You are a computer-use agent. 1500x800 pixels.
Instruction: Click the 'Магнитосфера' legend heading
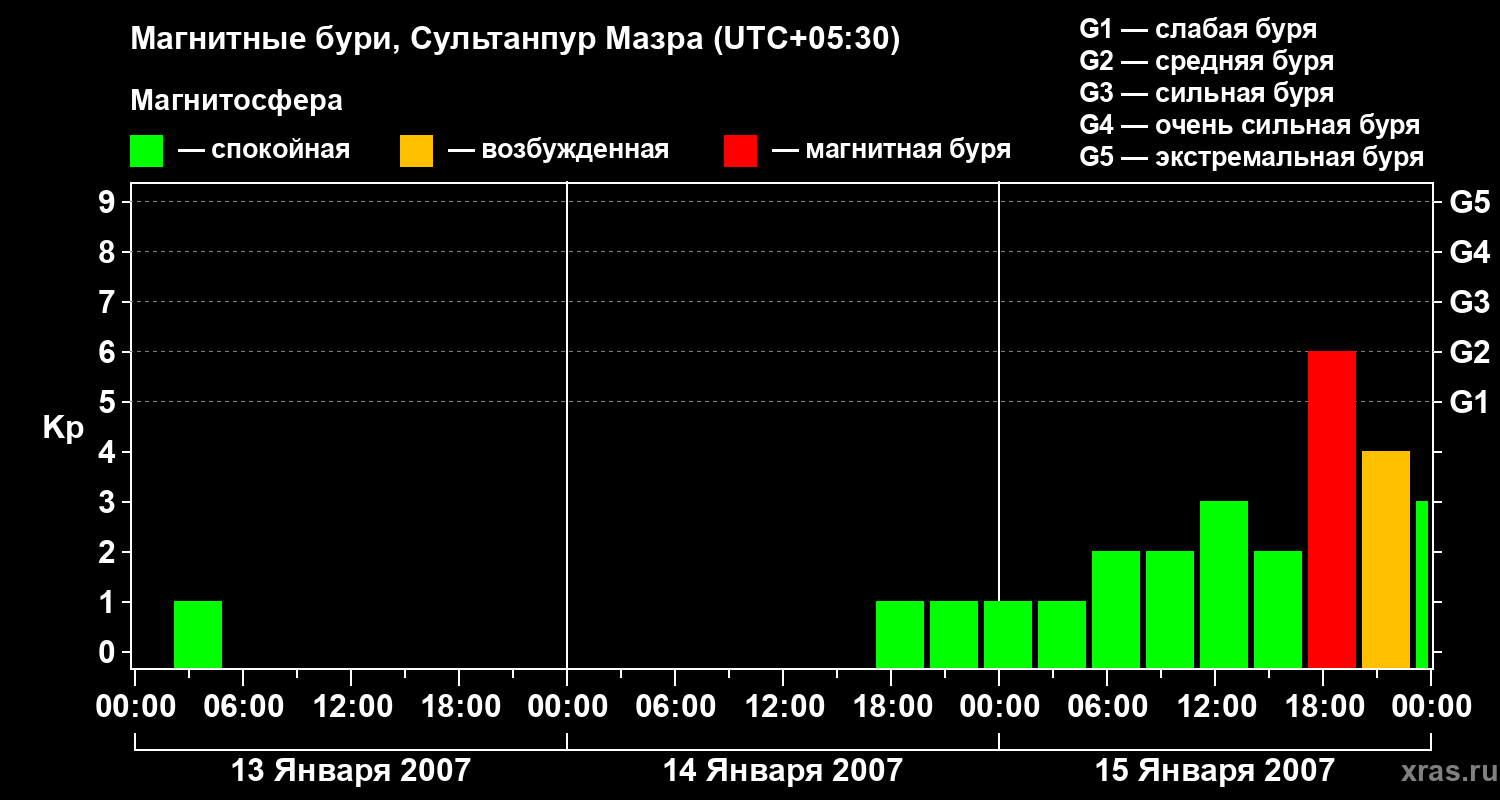(236, 101)
